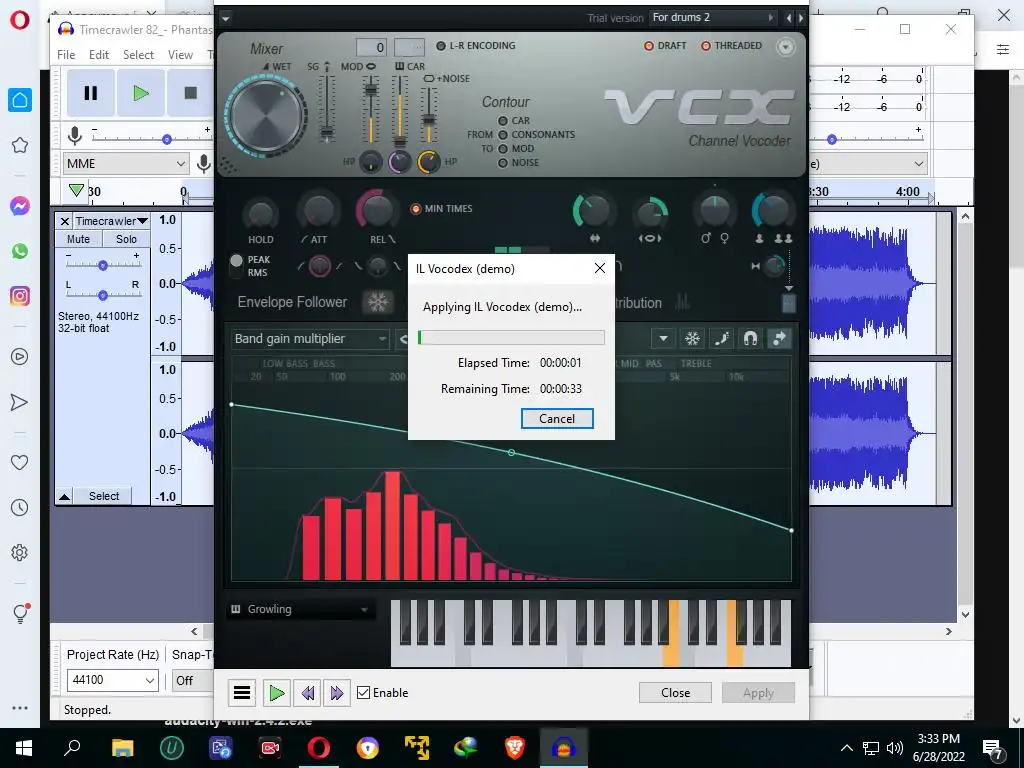The height and width of the screenshot is (768, 1024).
Task: Adjust the Timecrawler track pan slider
Action: (103, 295)
